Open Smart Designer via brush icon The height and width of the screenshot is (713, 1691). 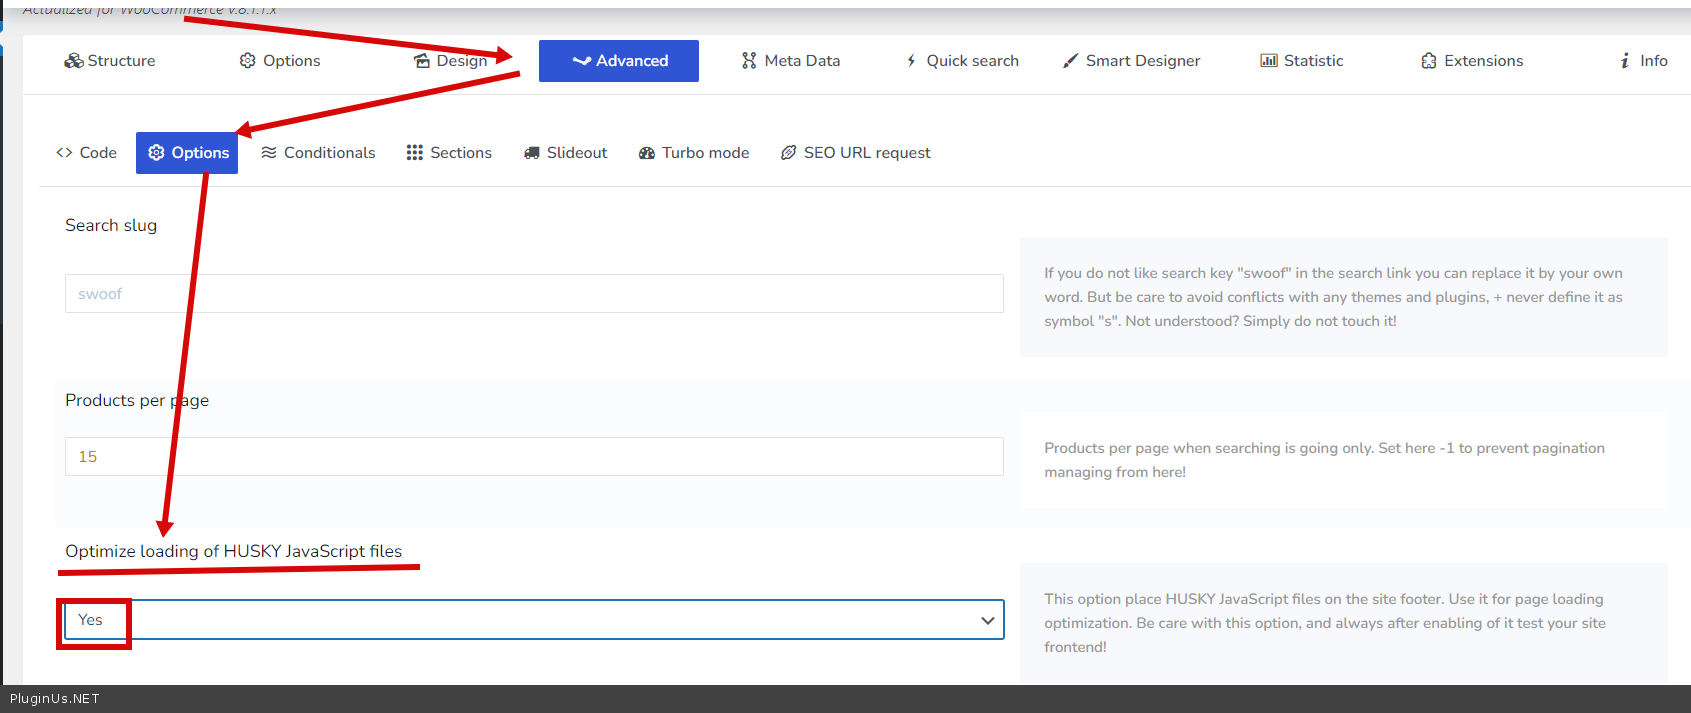(1071, 61)
